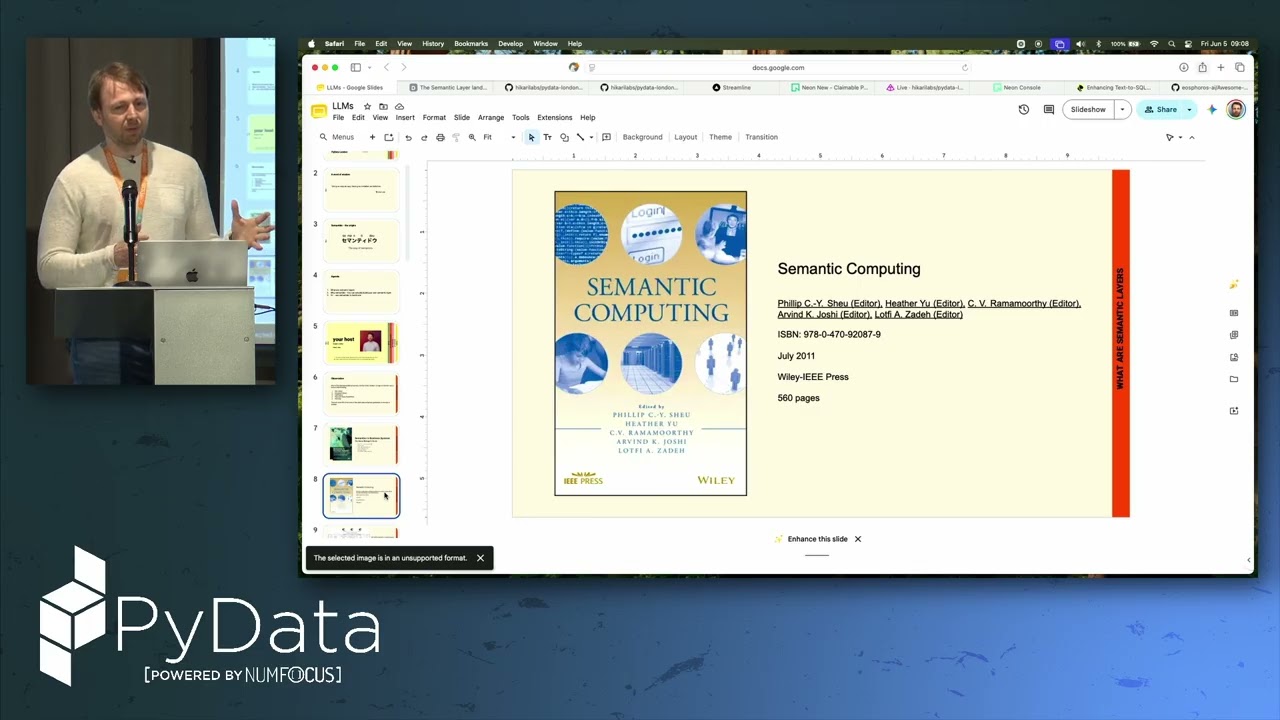Open the Extensions menu

coord(555,117)
